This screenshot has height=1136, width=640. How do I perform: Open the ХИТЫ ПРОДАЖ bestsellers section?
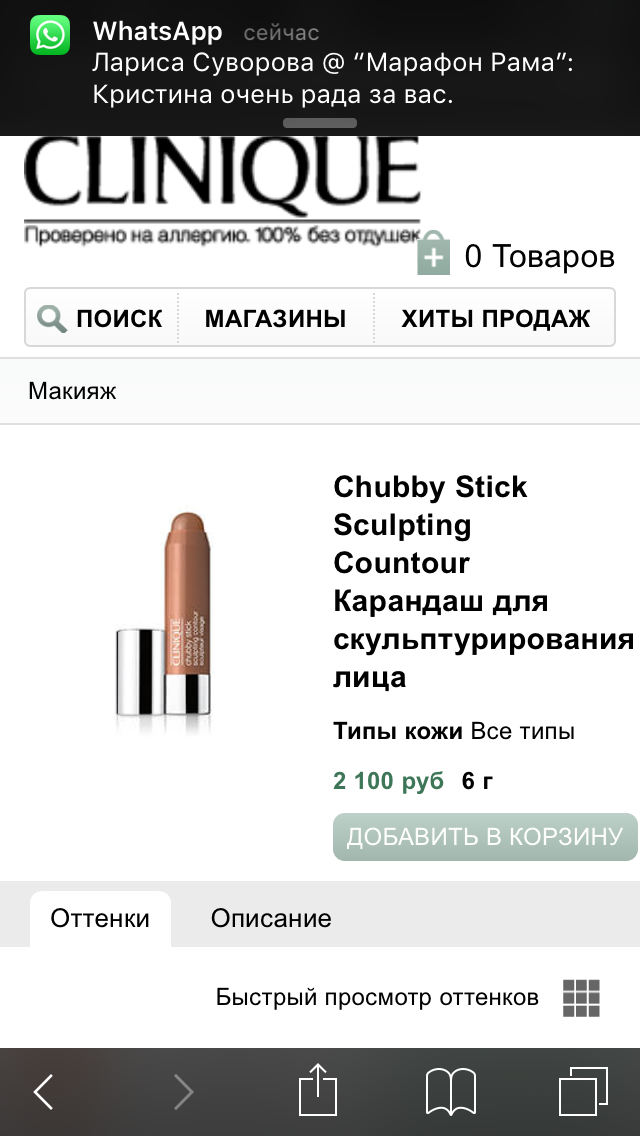click(496, 318)
